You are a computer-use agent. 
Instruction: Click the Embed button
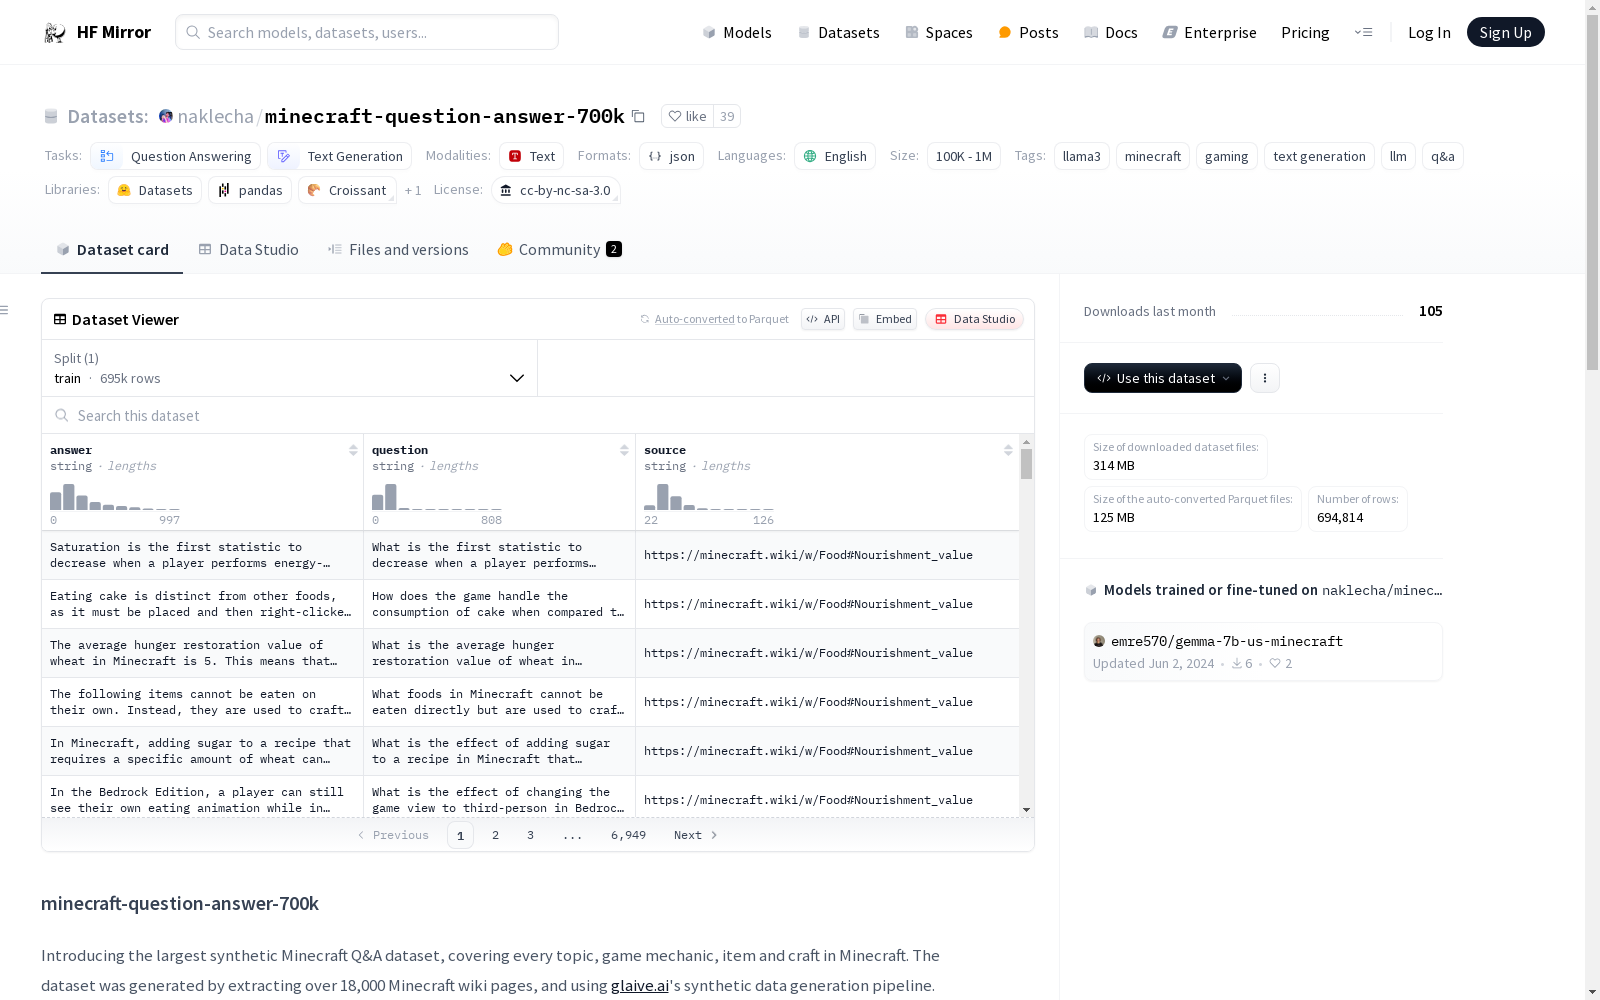coord(885,319)
